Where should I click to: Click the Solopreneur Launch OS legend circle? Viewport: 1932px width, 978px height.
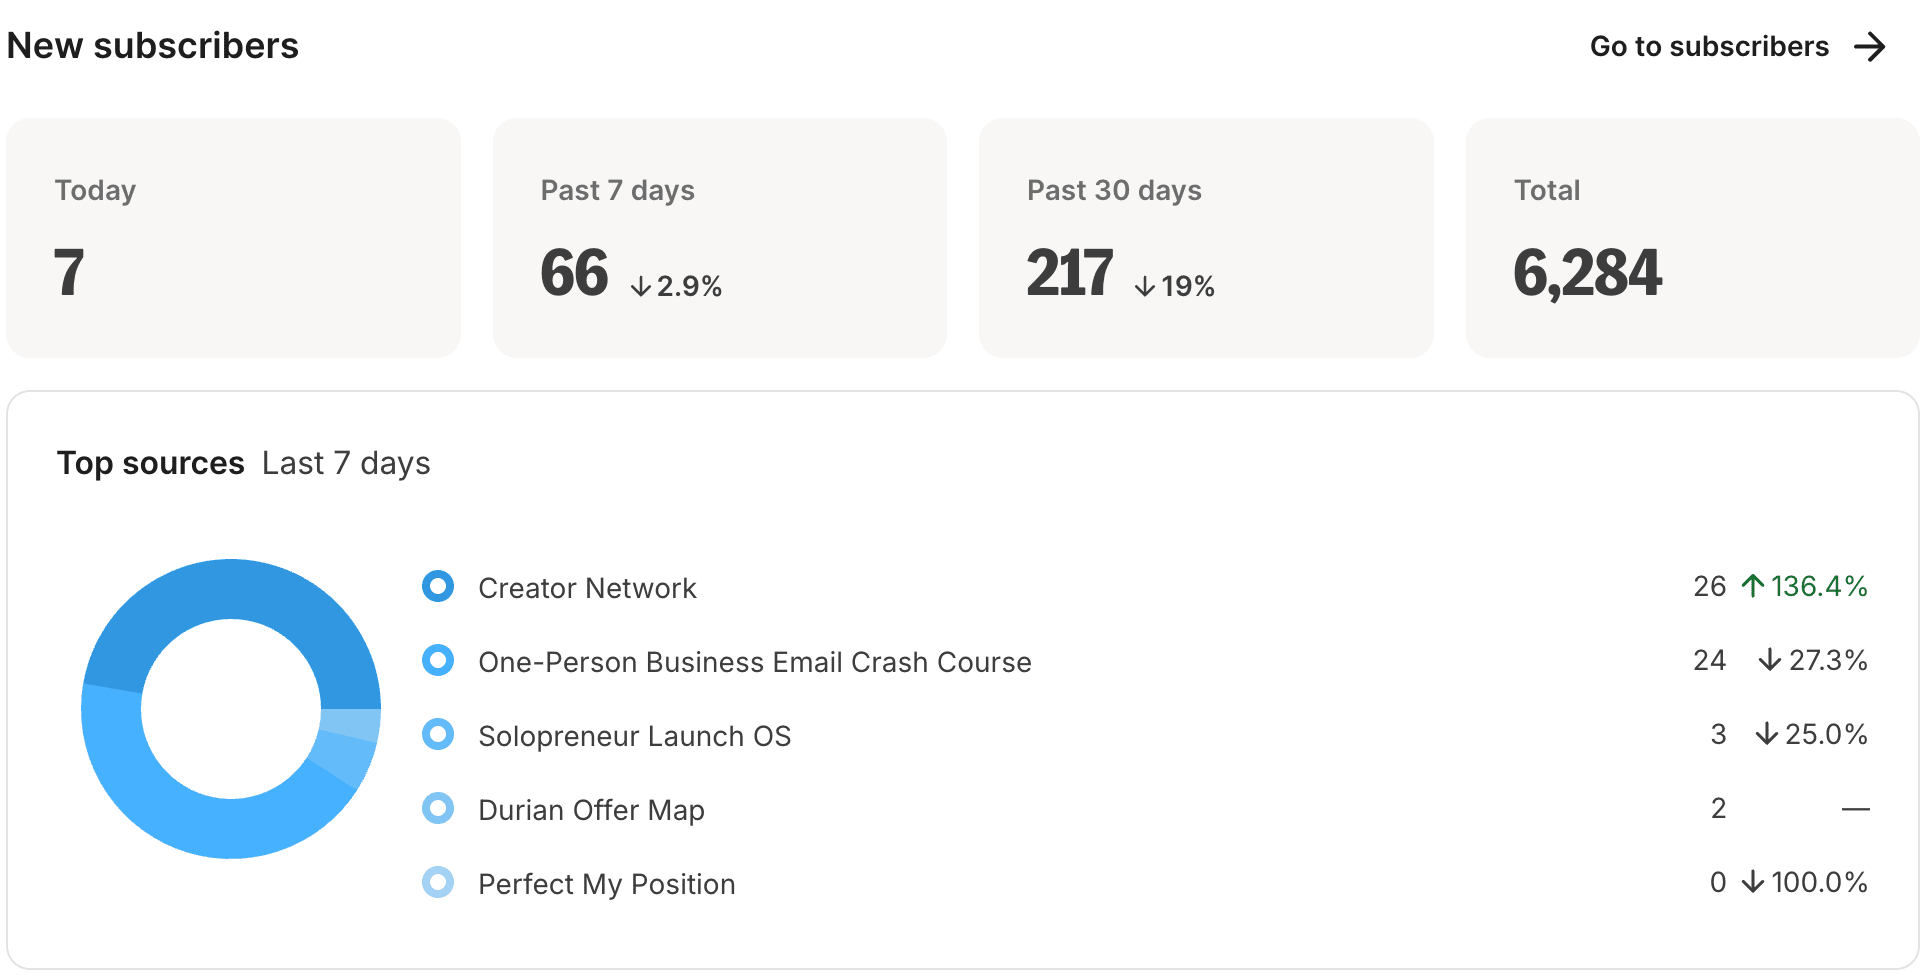tap(438, 734)
